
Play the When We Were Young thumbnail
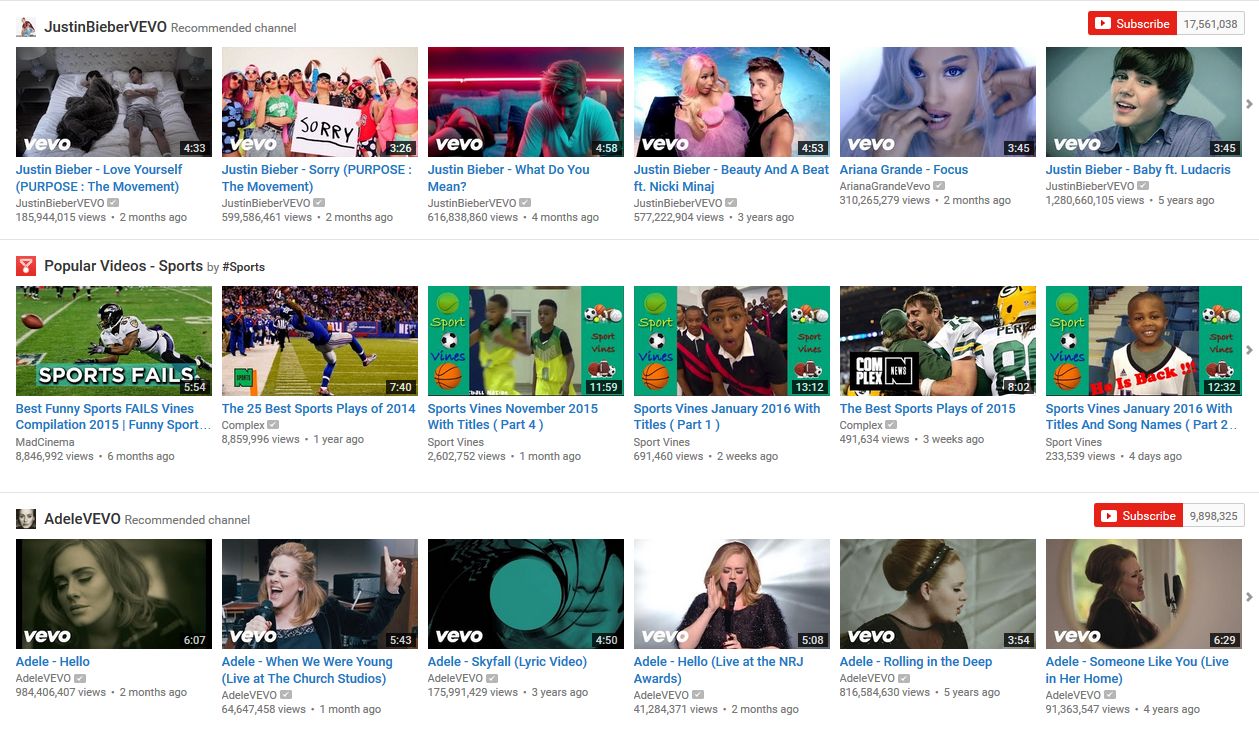[x=320, y=594]
